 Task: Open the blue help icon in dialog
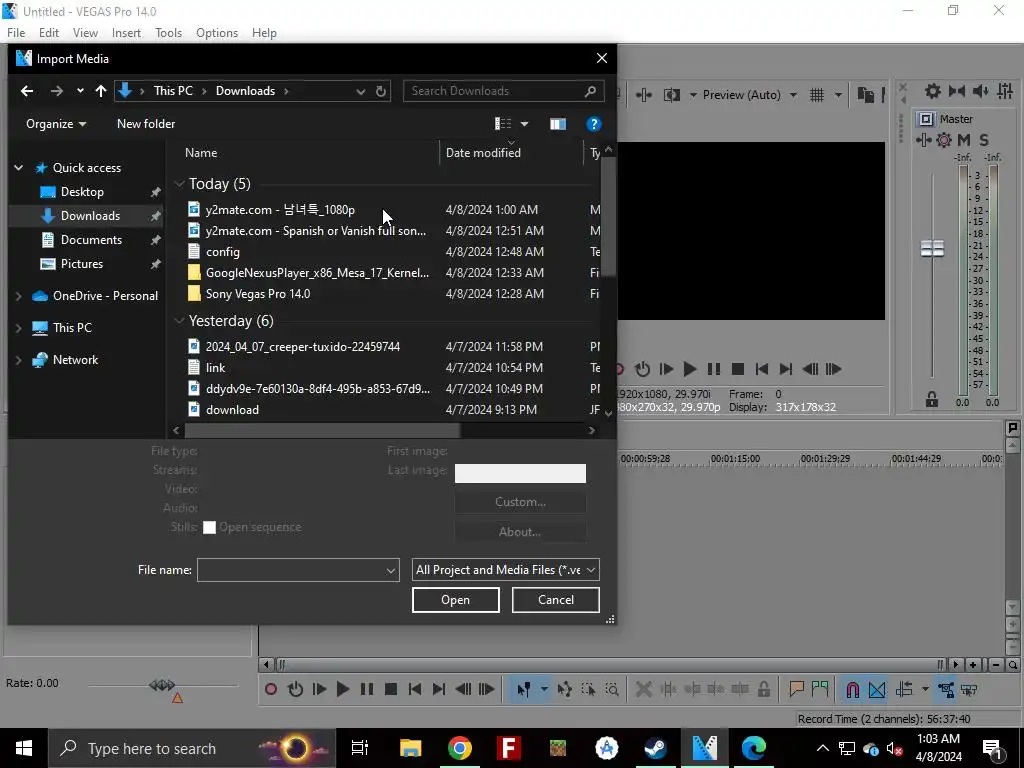[x=593, y=124]
